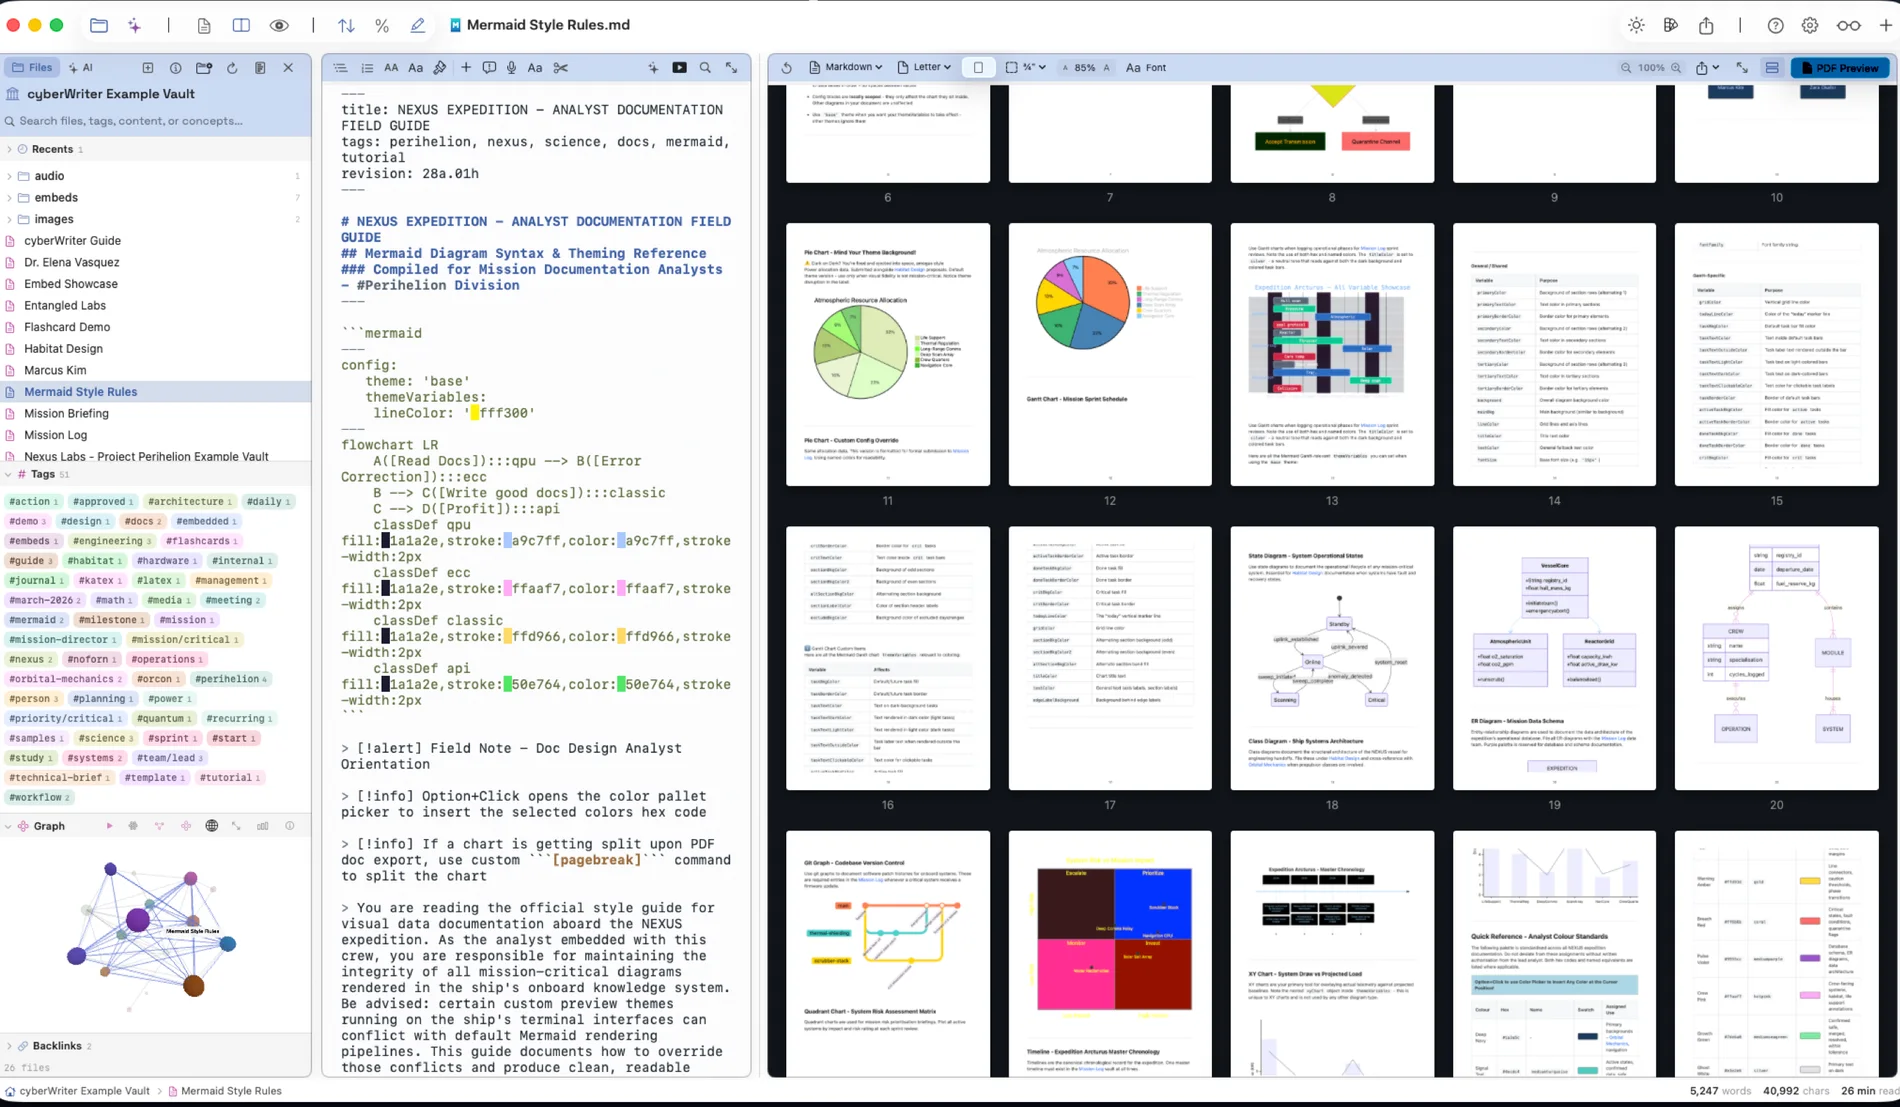Search files, tags, content, or concepts
This screenshot has height=1107, width=1900.
pyautogui.click(x=156, y=121)
